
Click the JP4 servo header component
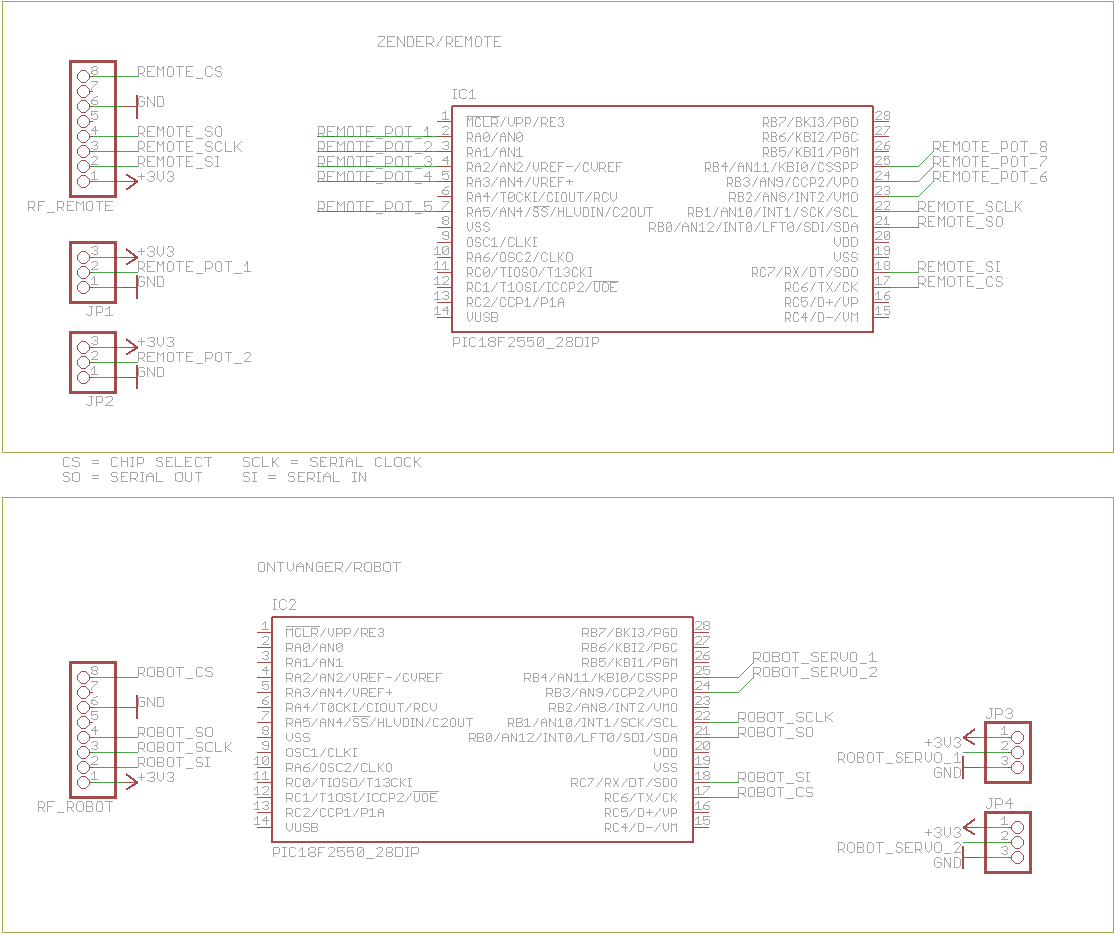pyautogui.click(x=1007, y=842)
